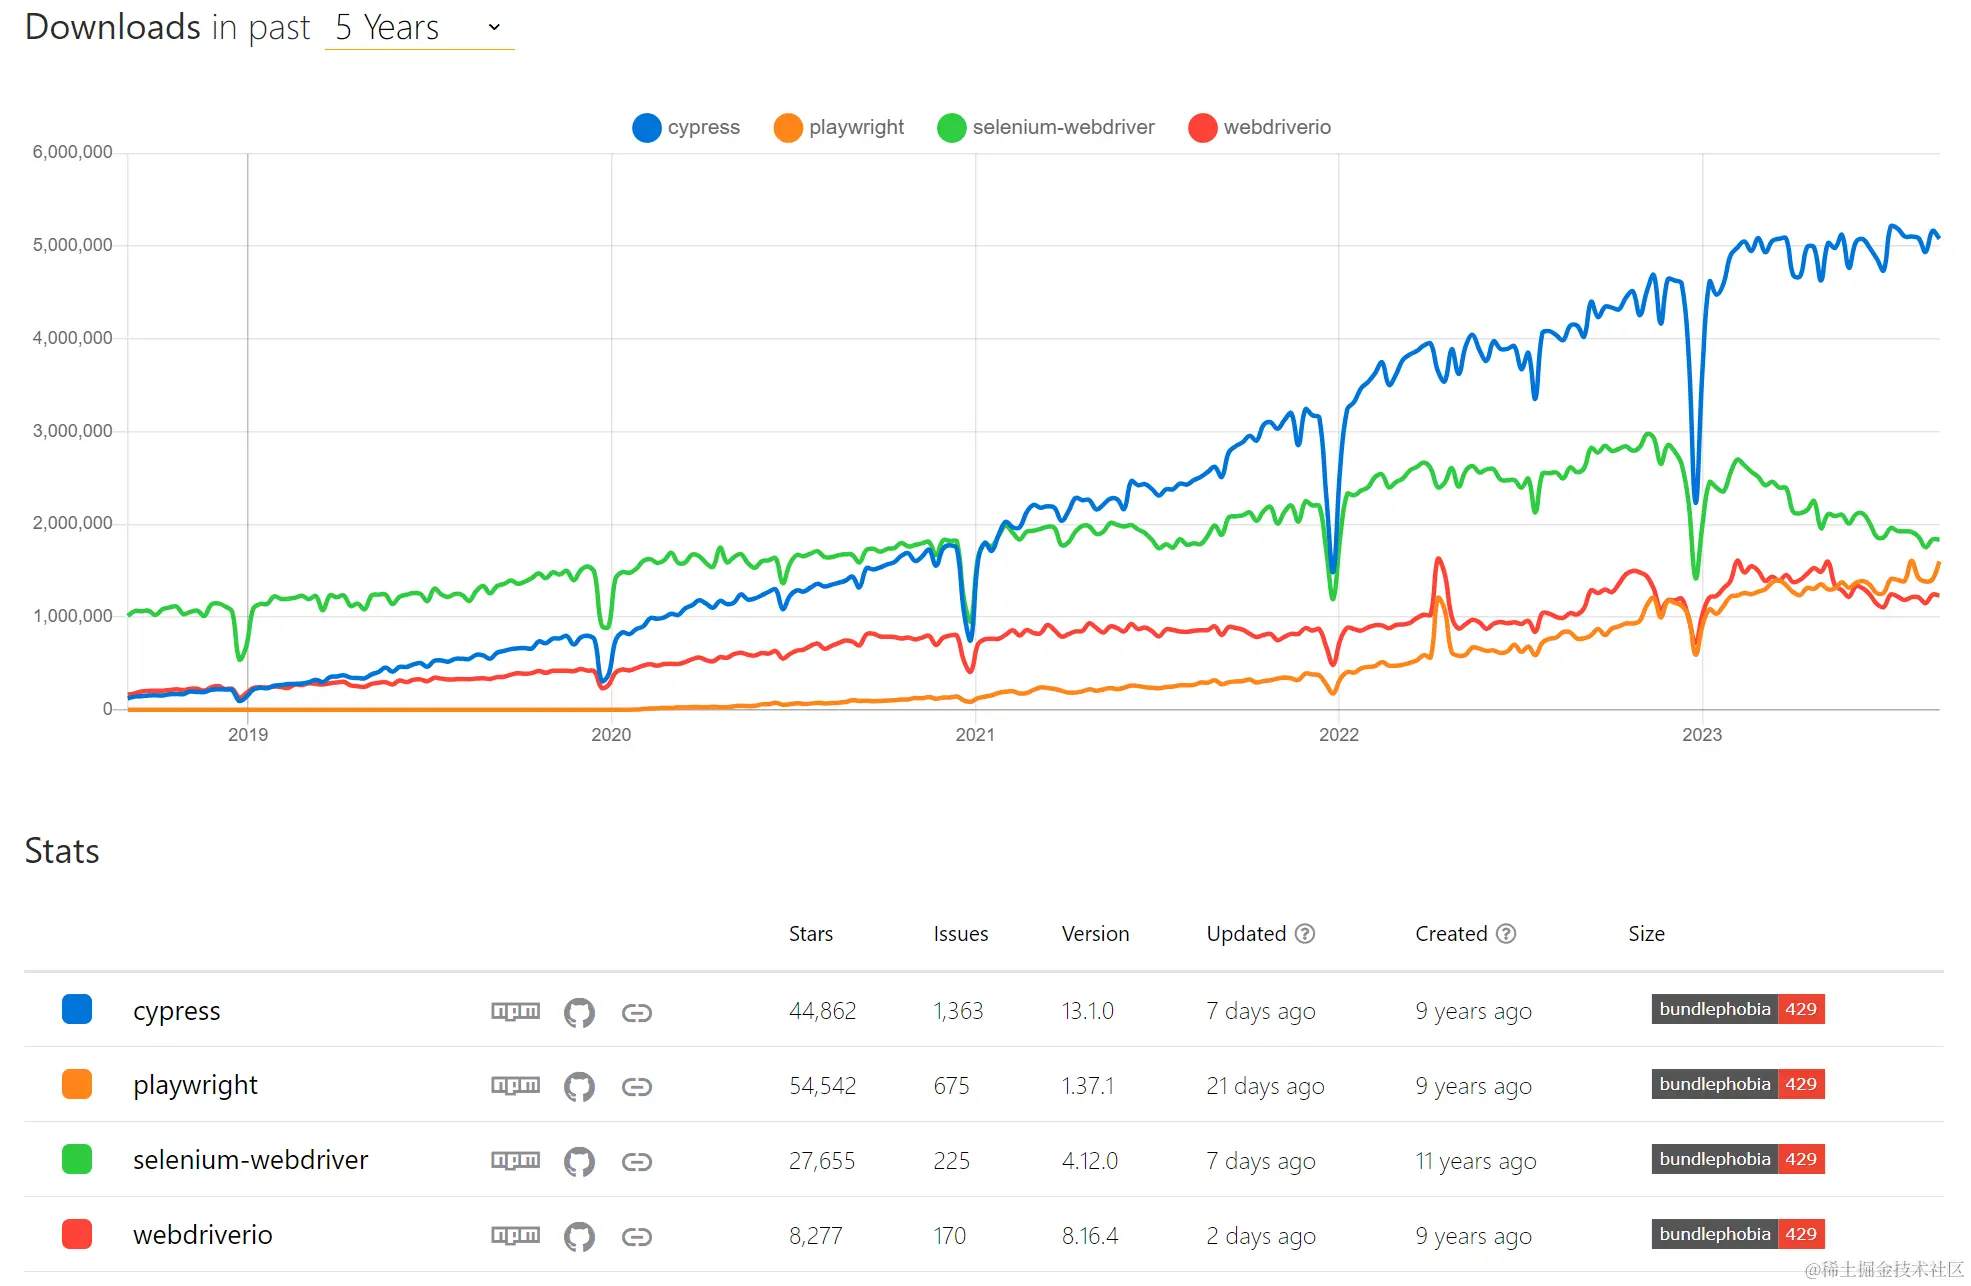Click the blue cypress color swatch
1971x1286 pixels.
tap(77, 1010)
